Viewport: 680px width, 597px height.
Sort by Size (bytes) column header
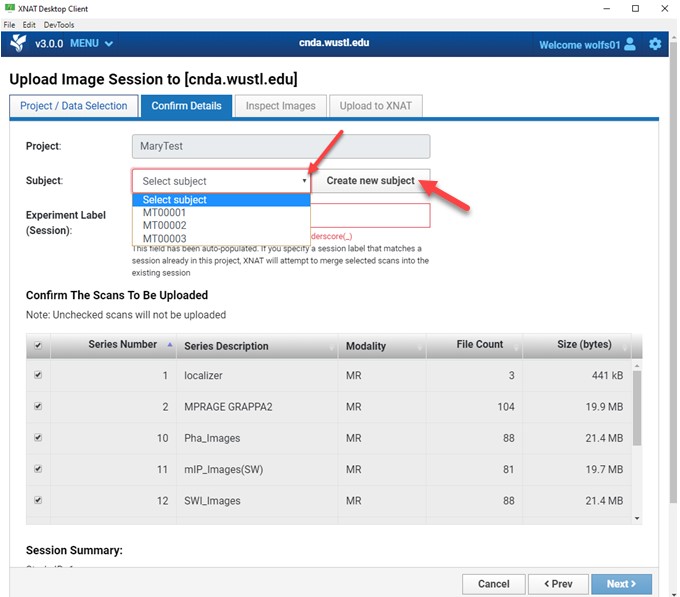tap(583, 345)
